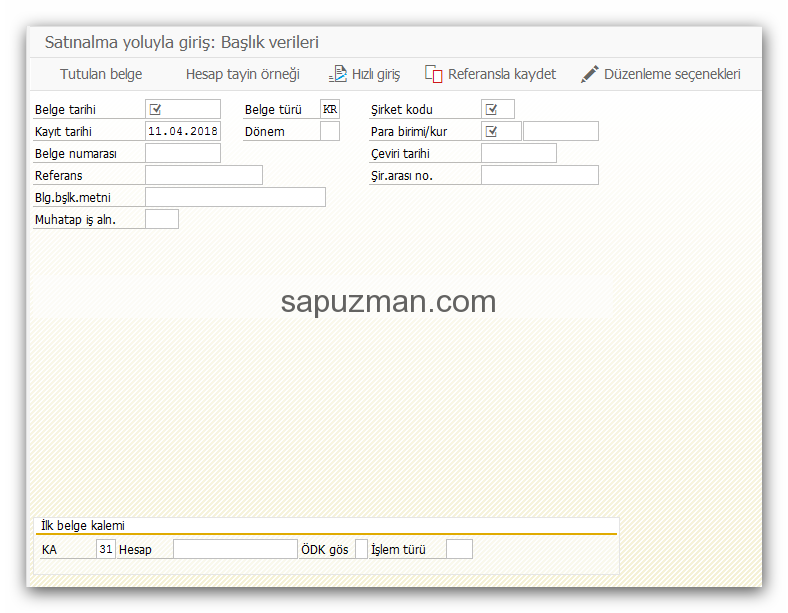
Task: Click the Çeviri tarihi label
Action: (400, 154)
